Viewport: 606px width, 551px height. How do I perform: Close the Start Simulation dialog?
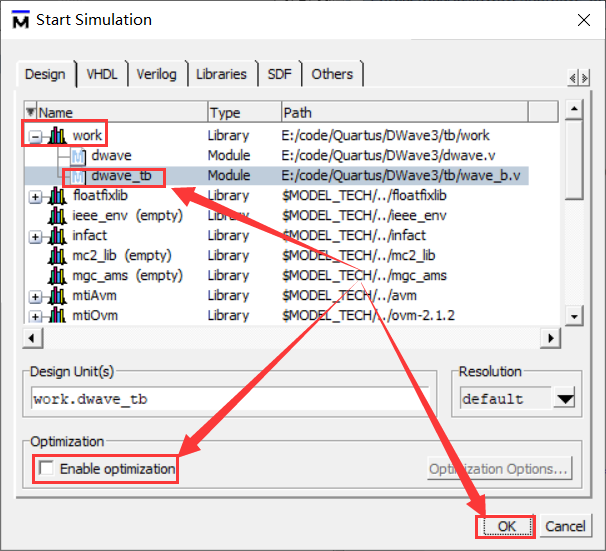point(584,20)
